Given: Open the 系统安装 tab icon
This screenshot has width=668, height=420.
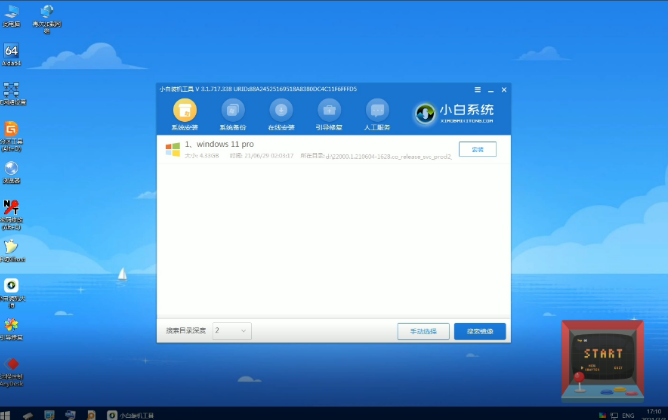Looking at the screenshot, I should 185,111.
